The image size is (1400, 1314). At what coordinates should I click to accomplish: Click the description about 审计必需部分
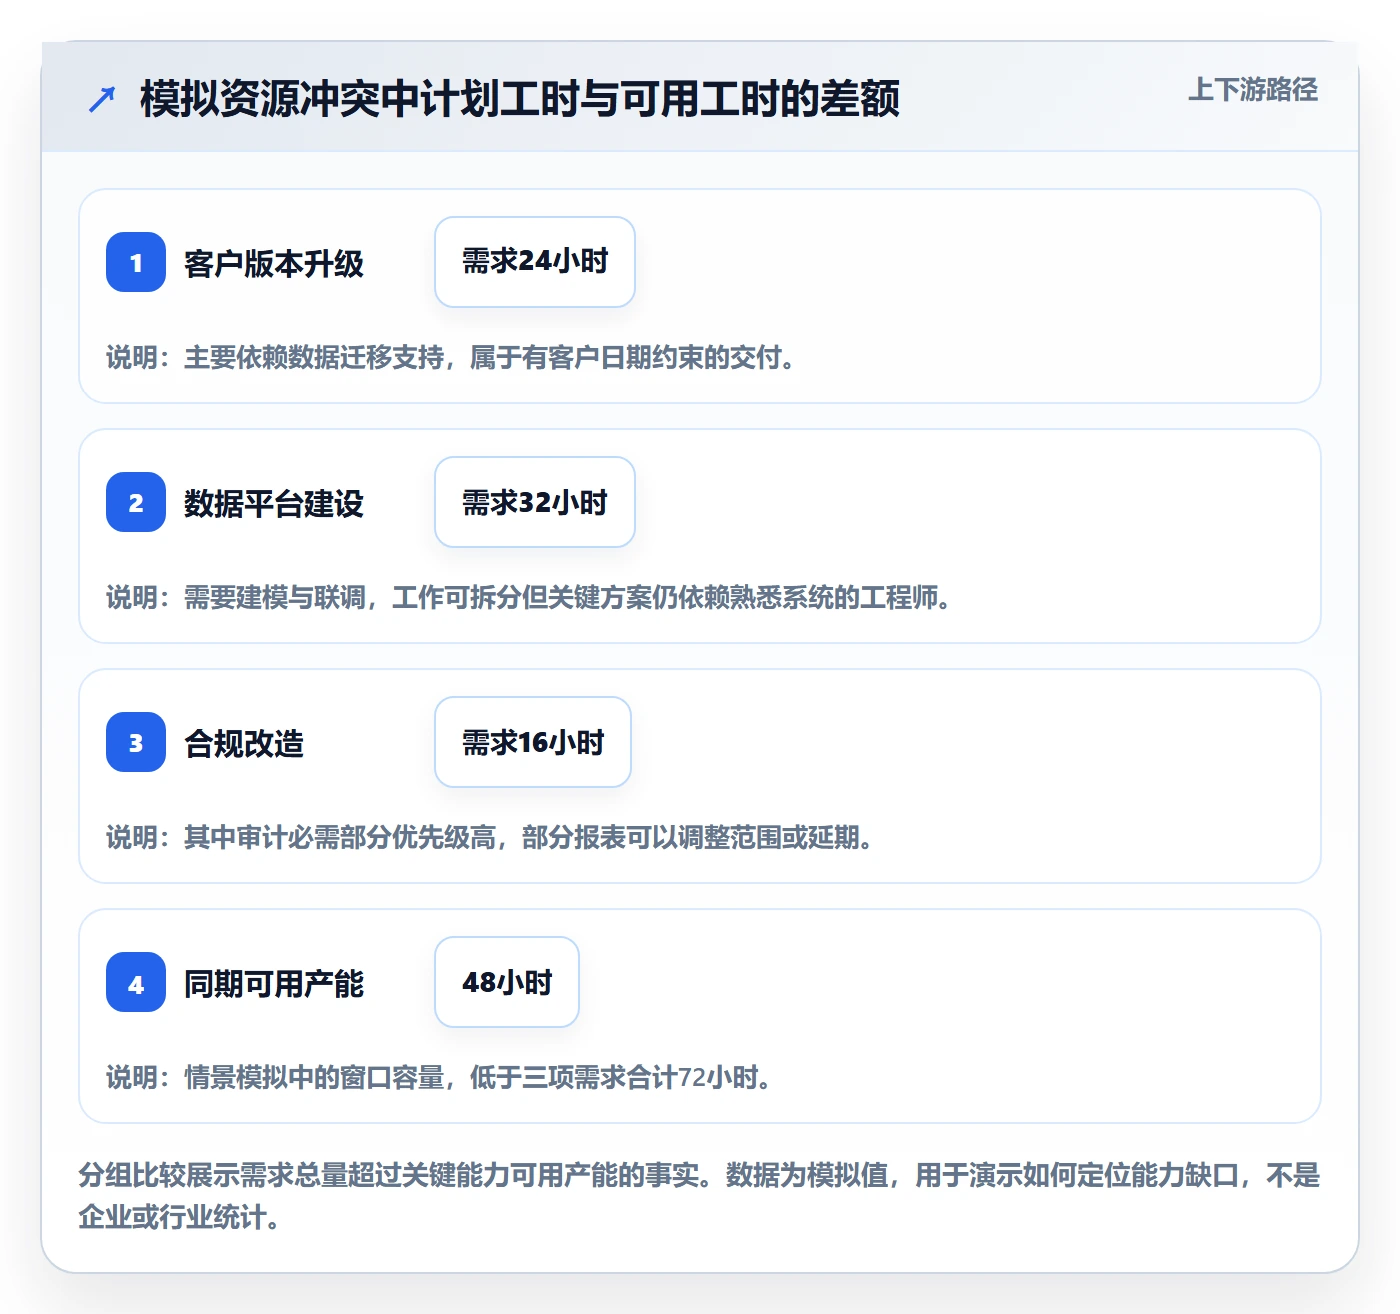(490, 837)
